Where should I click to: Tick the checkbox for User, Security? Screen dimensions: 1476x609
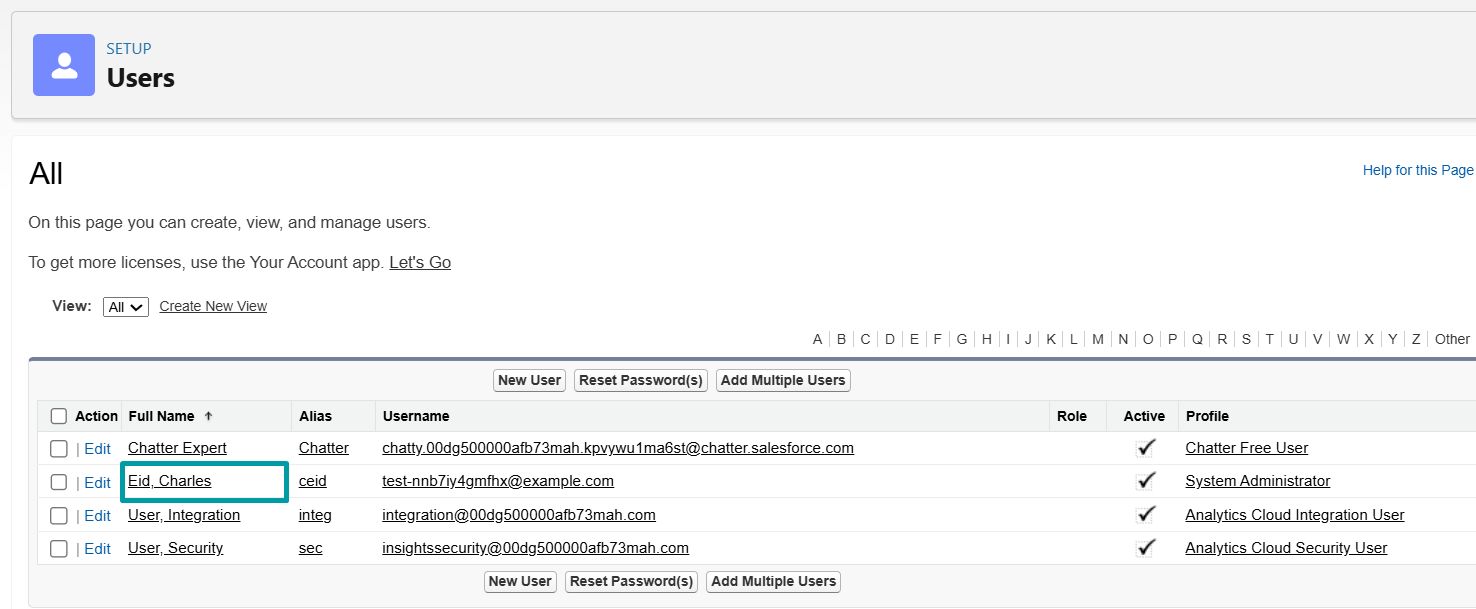59,548
